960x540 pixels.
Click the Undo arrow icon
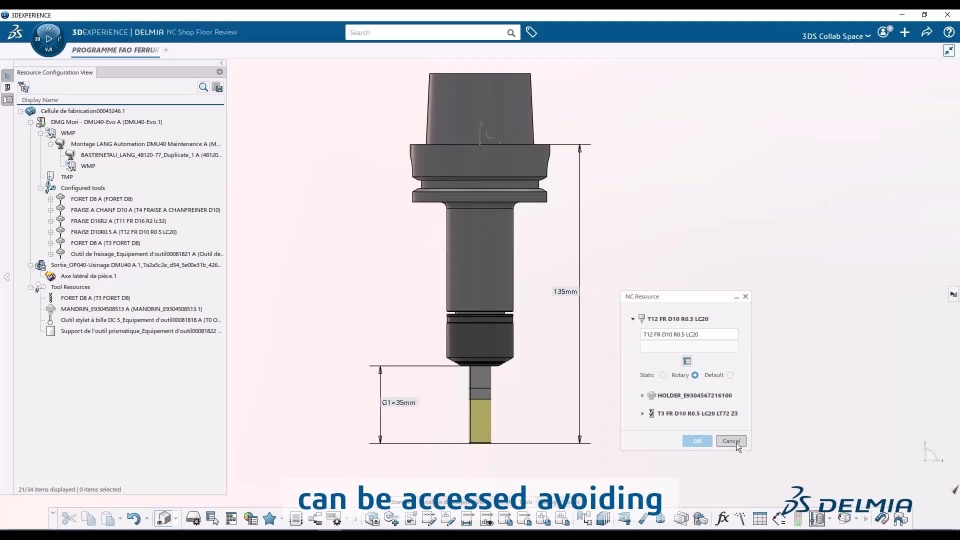tap(133, 519)
